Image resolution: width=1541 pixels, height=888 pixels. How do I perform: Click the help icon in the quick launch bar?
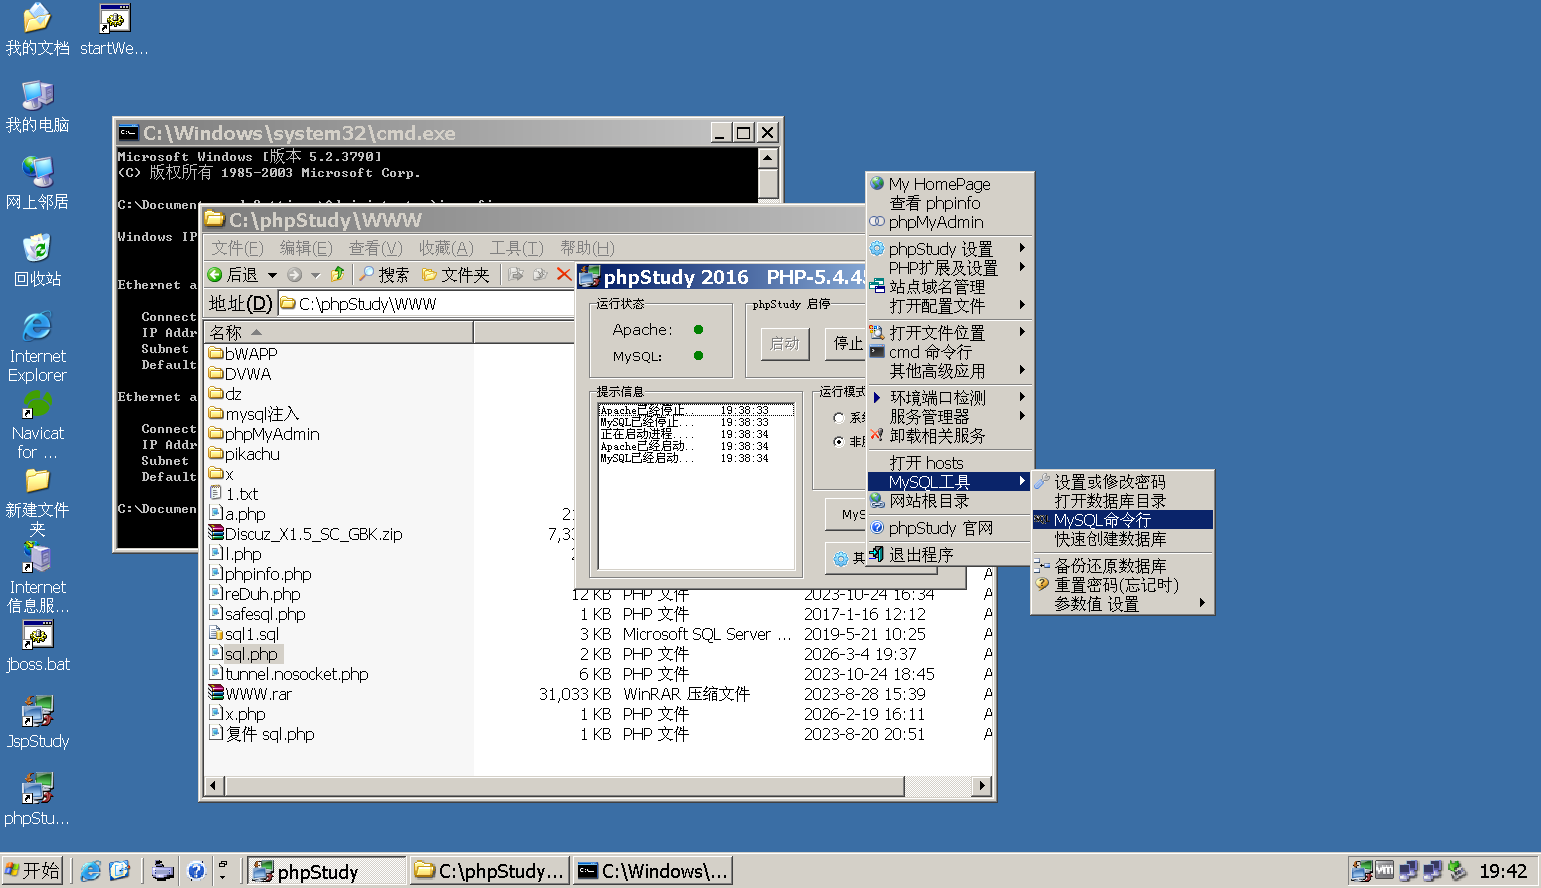(x=196, y=871)
